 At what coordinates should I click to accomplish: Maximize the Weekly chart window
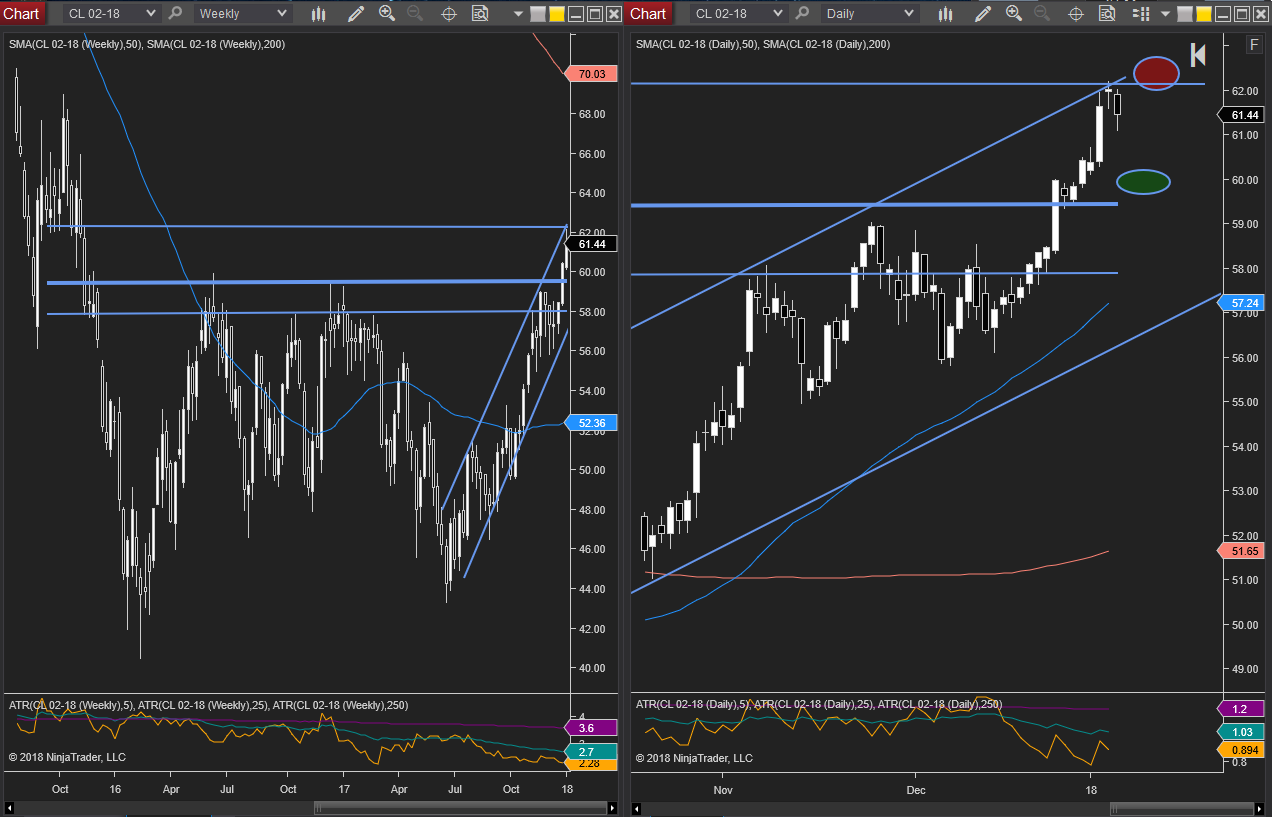(594, 14)
